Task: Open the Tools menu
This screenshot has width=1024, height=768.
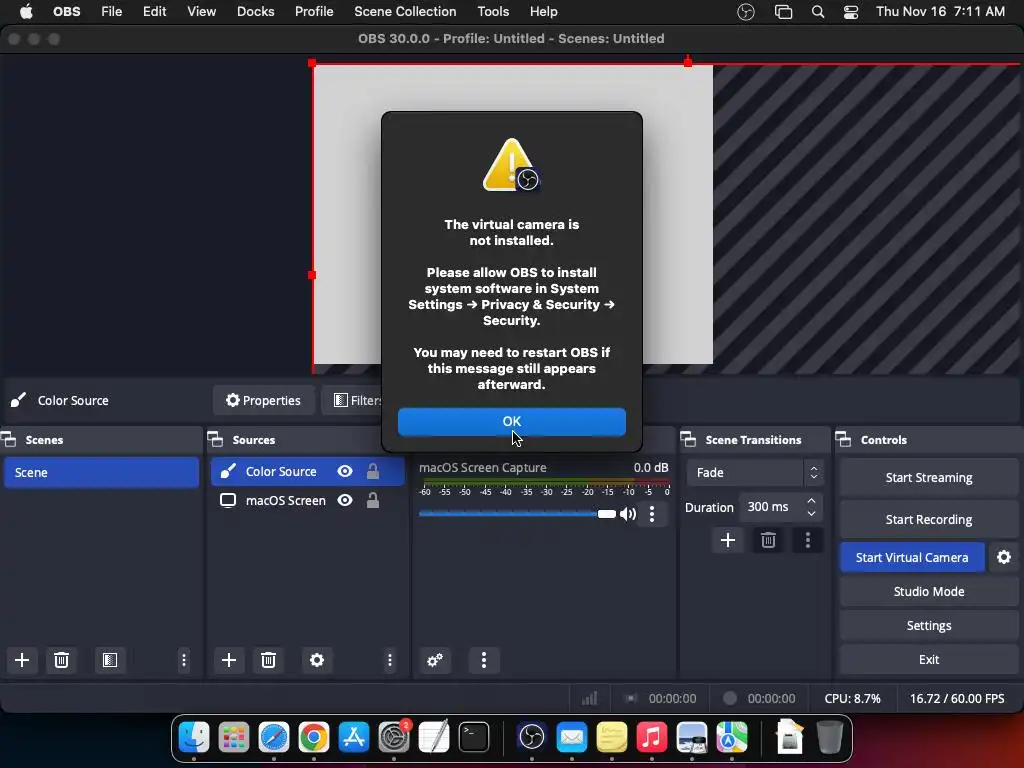Action: pos(493,12)
